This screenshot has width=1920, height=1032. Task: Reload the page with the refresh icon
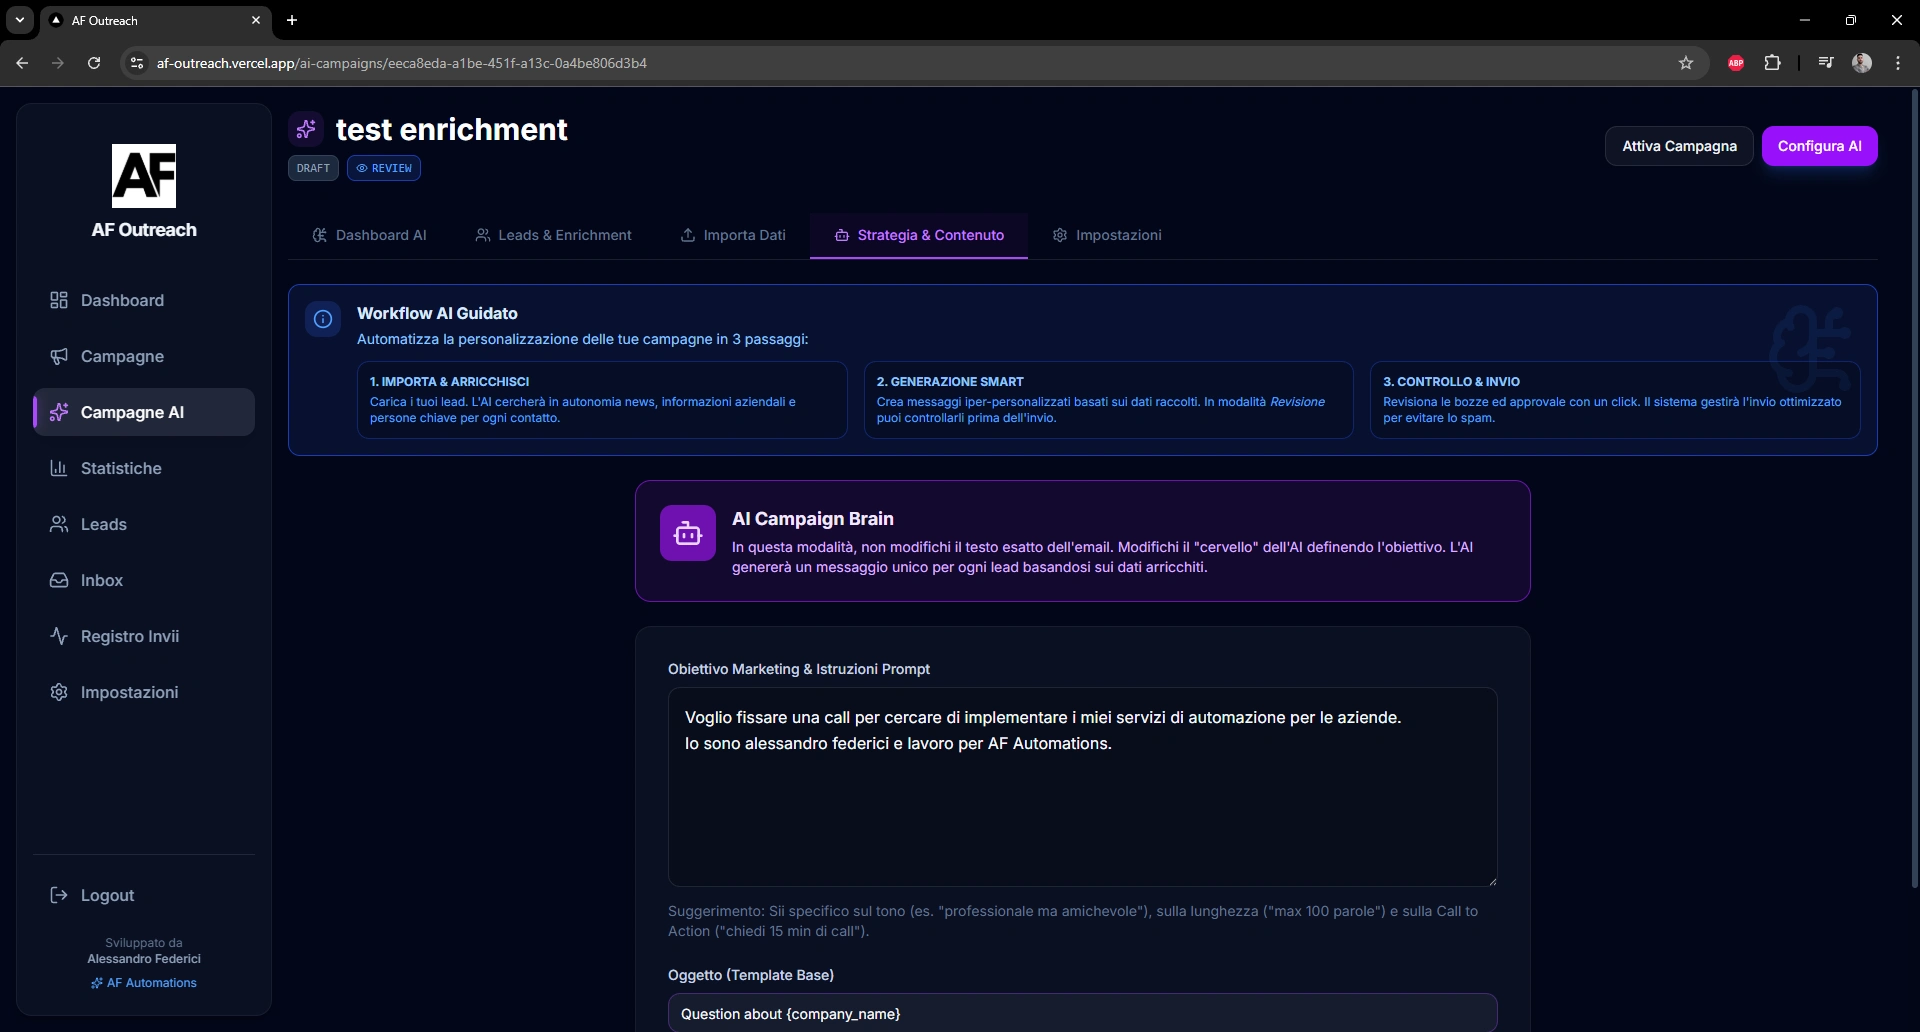[x=94, y=63]
